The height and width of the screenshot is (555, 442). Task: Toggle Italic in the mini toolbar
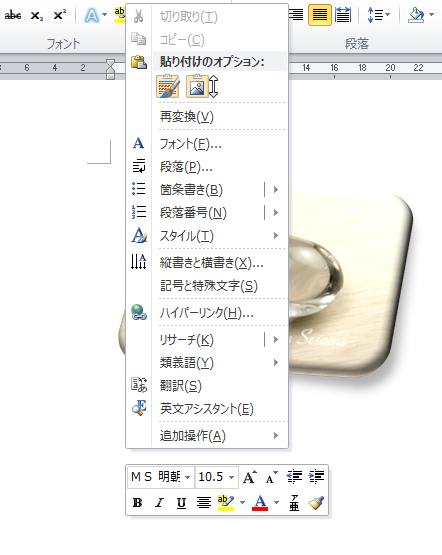pos(159,502)
